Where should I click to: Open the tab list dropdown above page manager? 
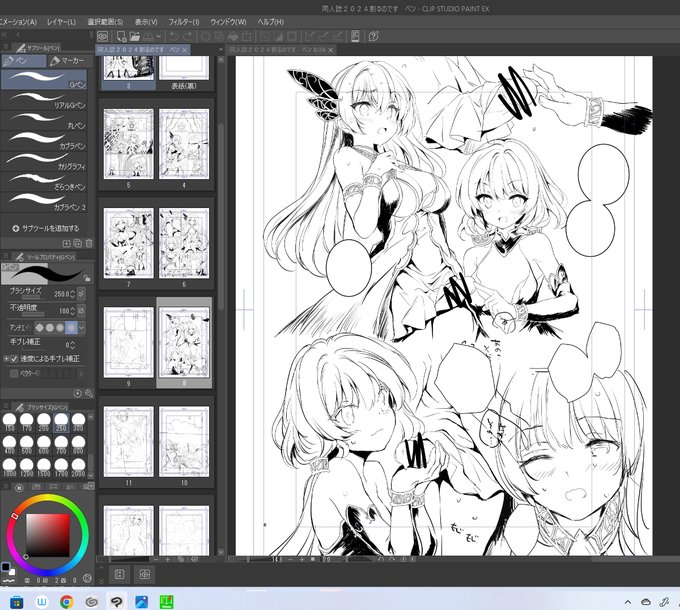point(220,49)
